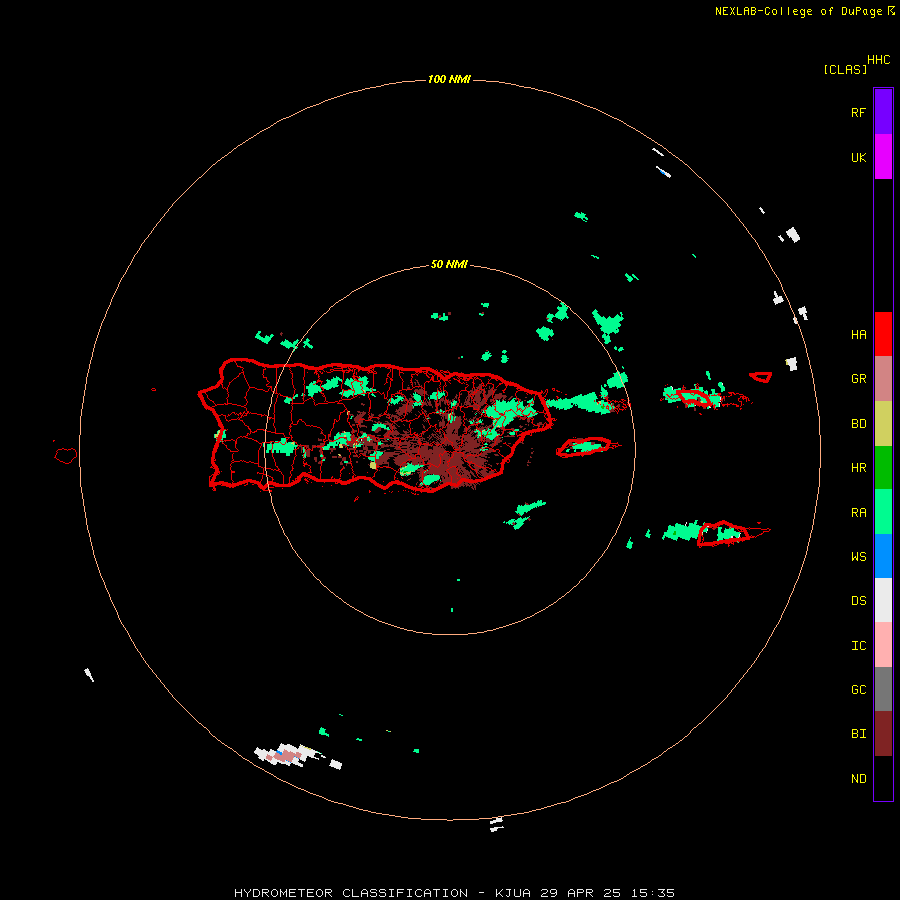This screenshot has height=900, width=900.
Task: Select the IC light pink legend swatch
Action: click(883, 645)
